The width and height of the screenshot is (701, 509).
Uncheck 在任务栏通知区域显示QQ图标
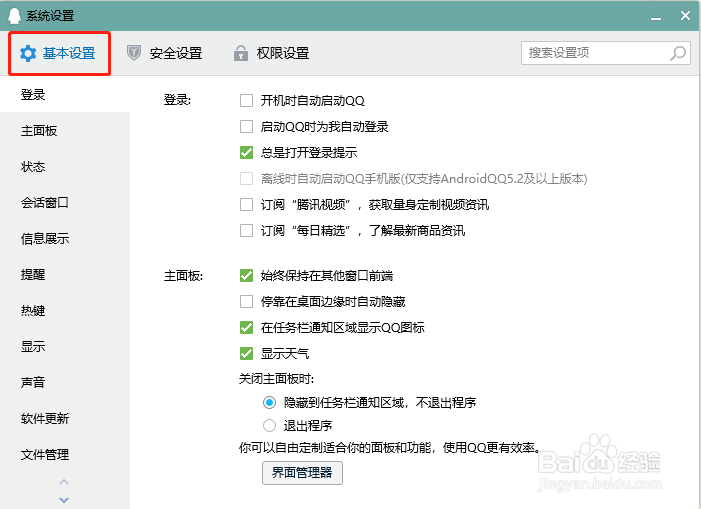pos(246,328)
